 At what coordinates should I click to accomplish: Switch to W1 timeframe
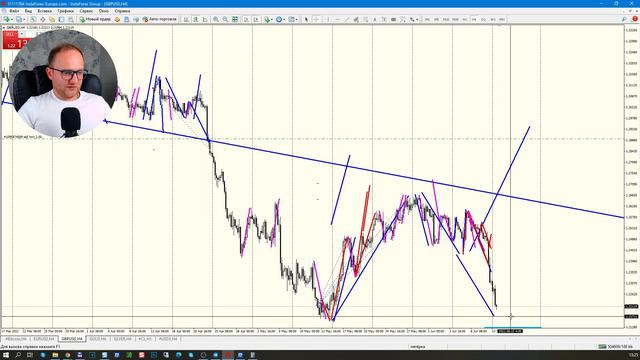[x=493, y=19]
